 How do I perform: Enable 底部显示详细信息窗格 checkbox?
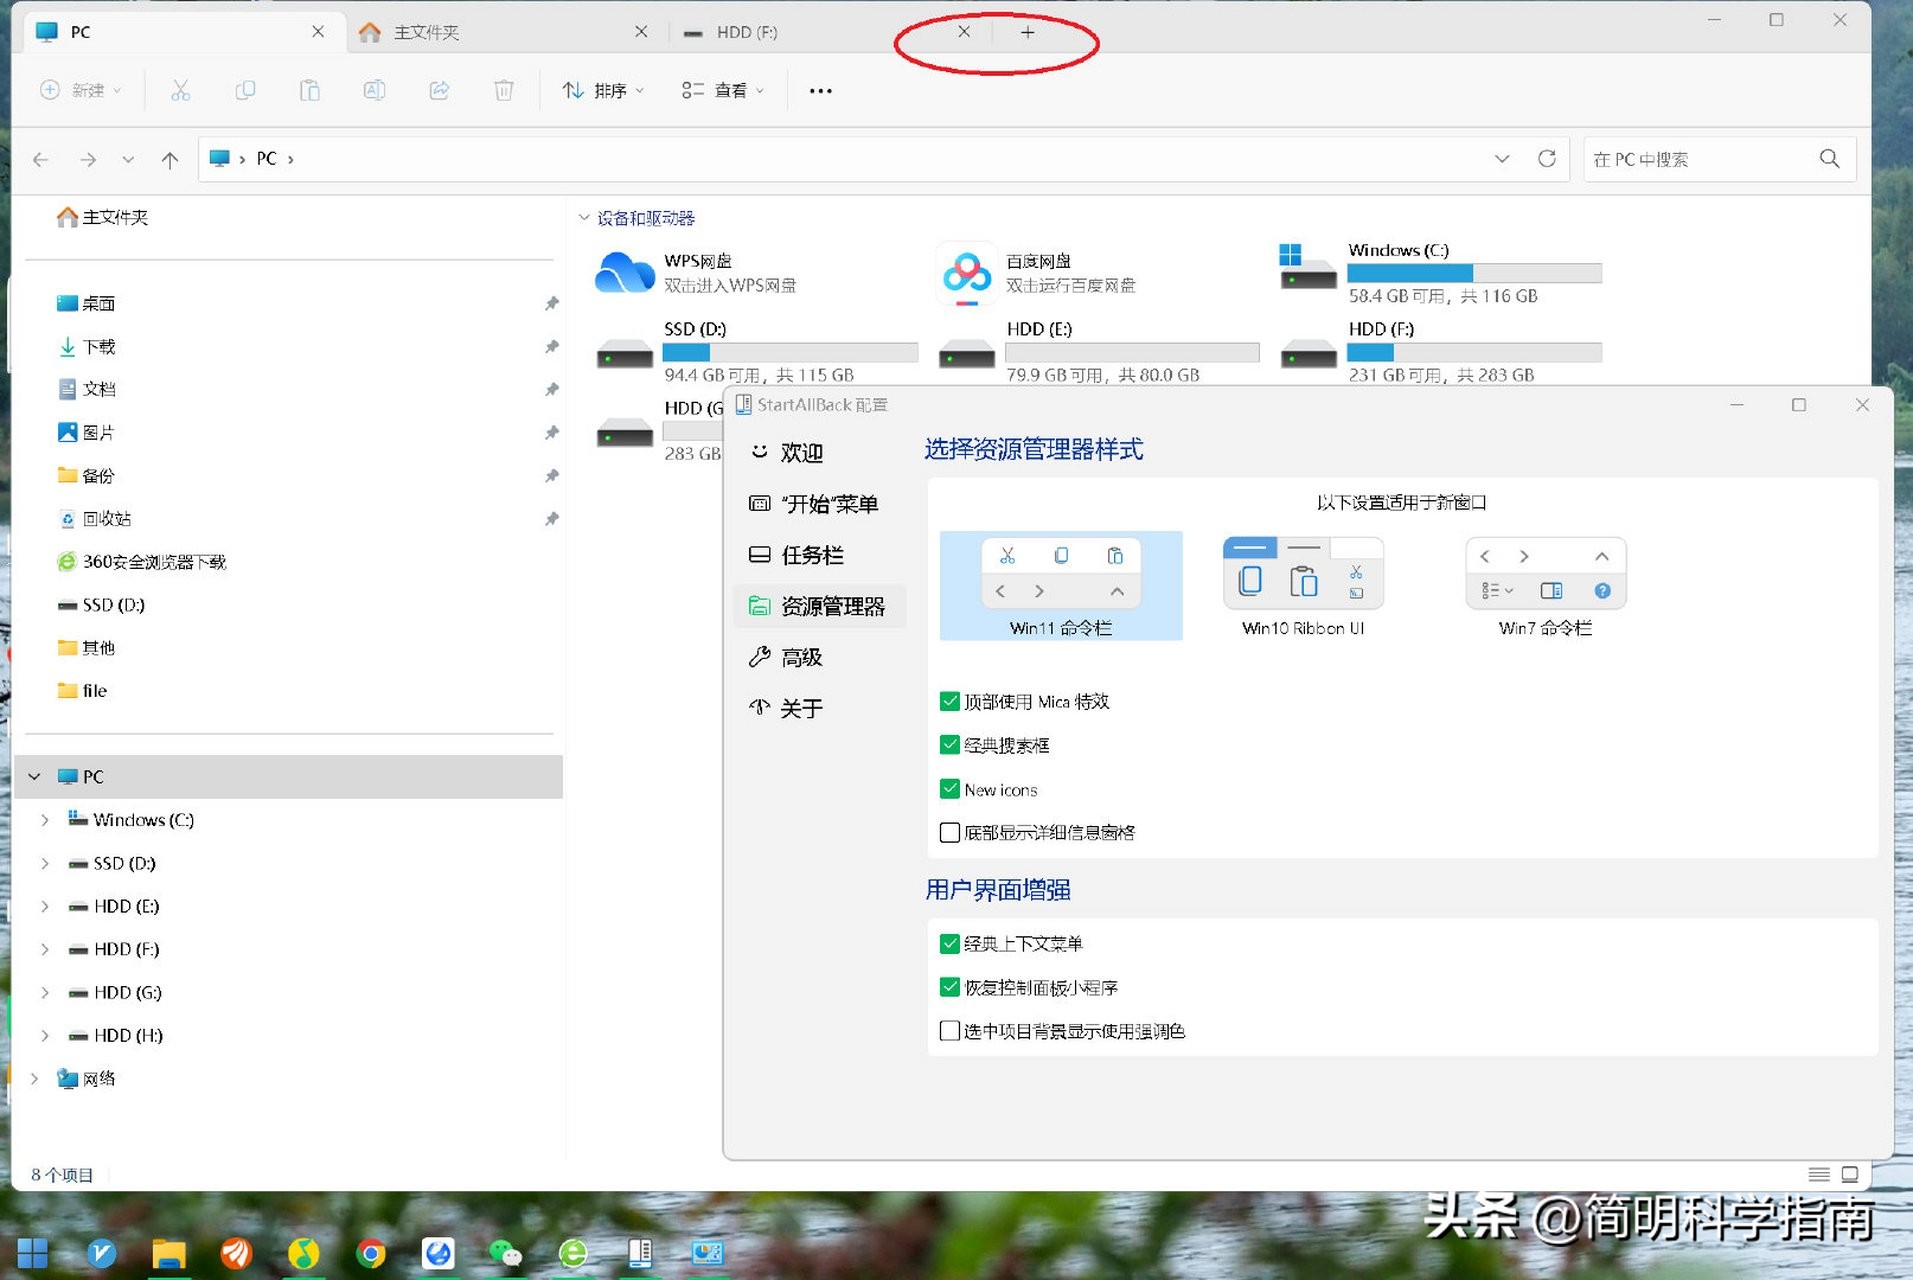click(x=950, y=832)
